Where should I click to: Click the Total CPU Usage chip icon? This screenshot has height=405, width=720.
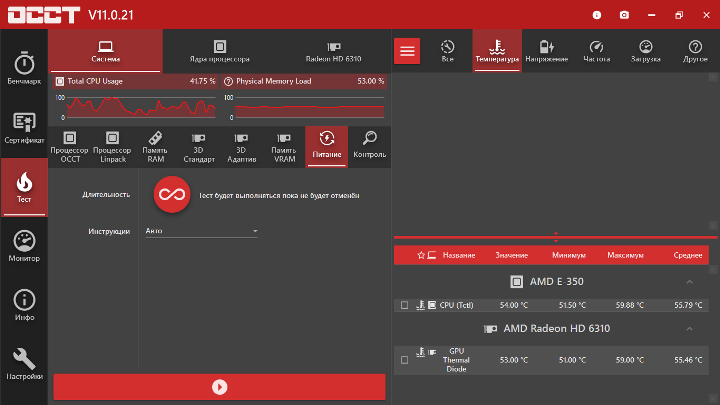60,81
